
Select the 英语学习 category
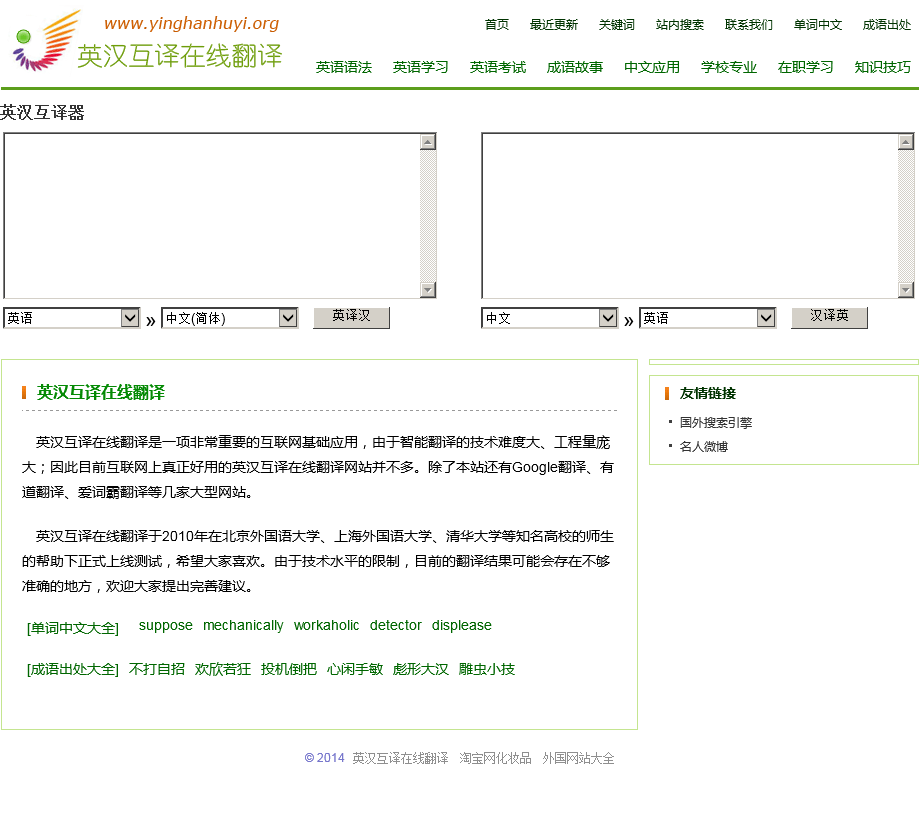tap(420, 67)
